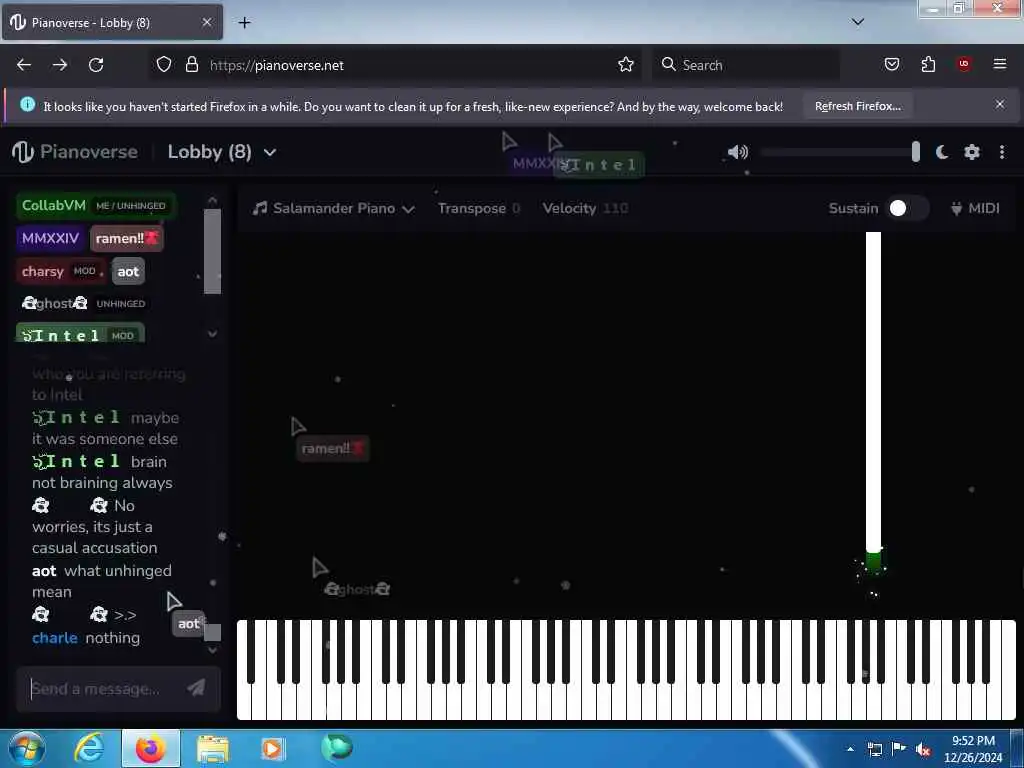Open the Pocket save icon
This screenshot has width=1024, height=768.
pyautogui.click(x=891, y=64)
